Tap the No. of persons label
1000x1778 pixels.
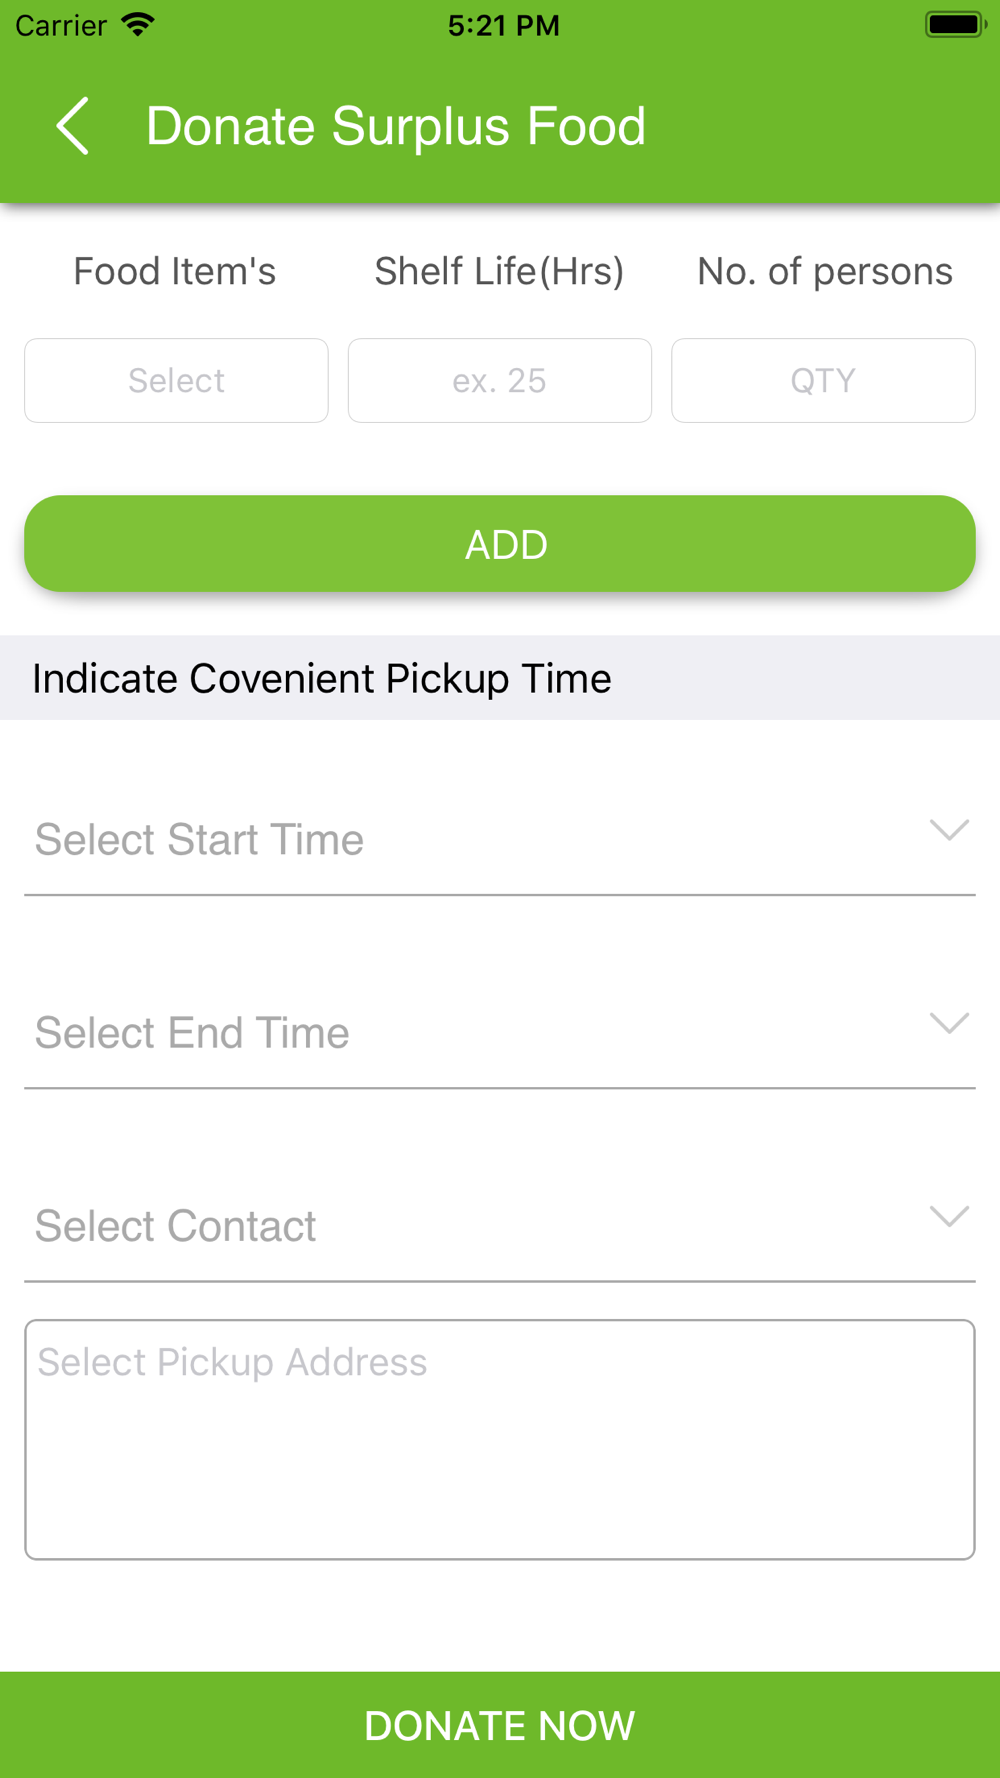click(824, 272)
